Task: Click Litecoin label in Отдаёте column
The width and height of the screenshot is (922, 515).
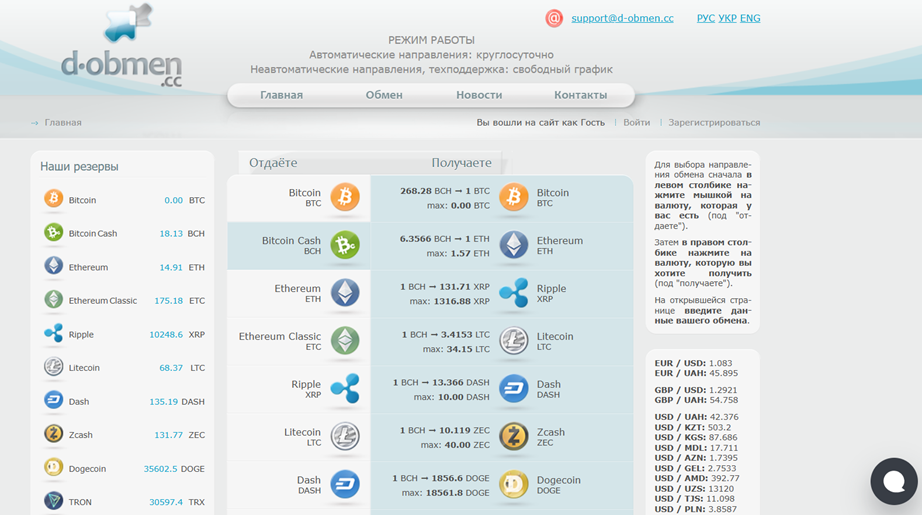Action: pos(302,432)
